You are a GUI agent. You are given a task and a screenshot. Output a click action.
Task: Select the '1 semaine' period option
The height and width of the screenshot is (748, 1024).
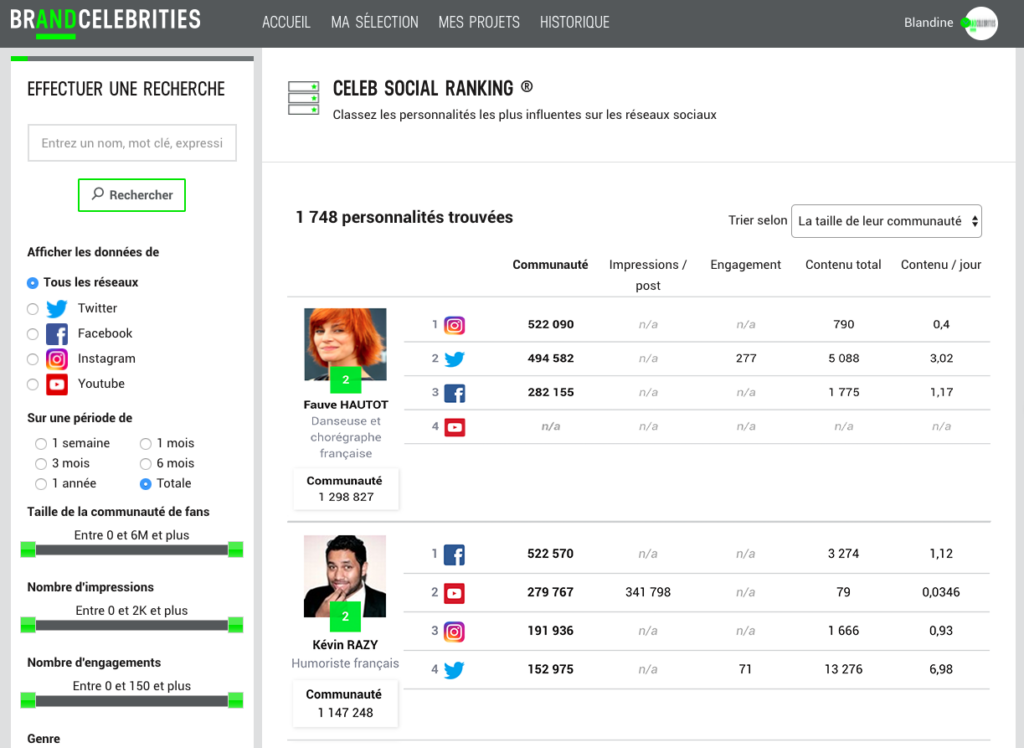41,444
